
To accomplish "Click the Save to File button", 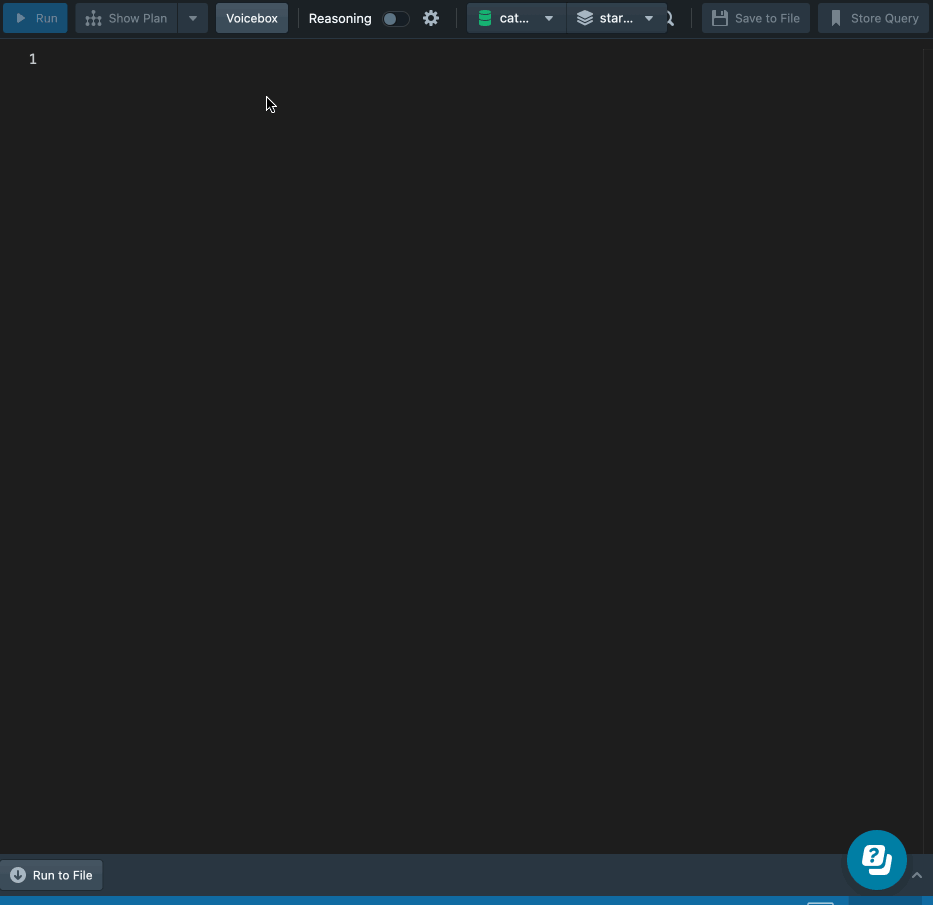I will tap(756, 18).
